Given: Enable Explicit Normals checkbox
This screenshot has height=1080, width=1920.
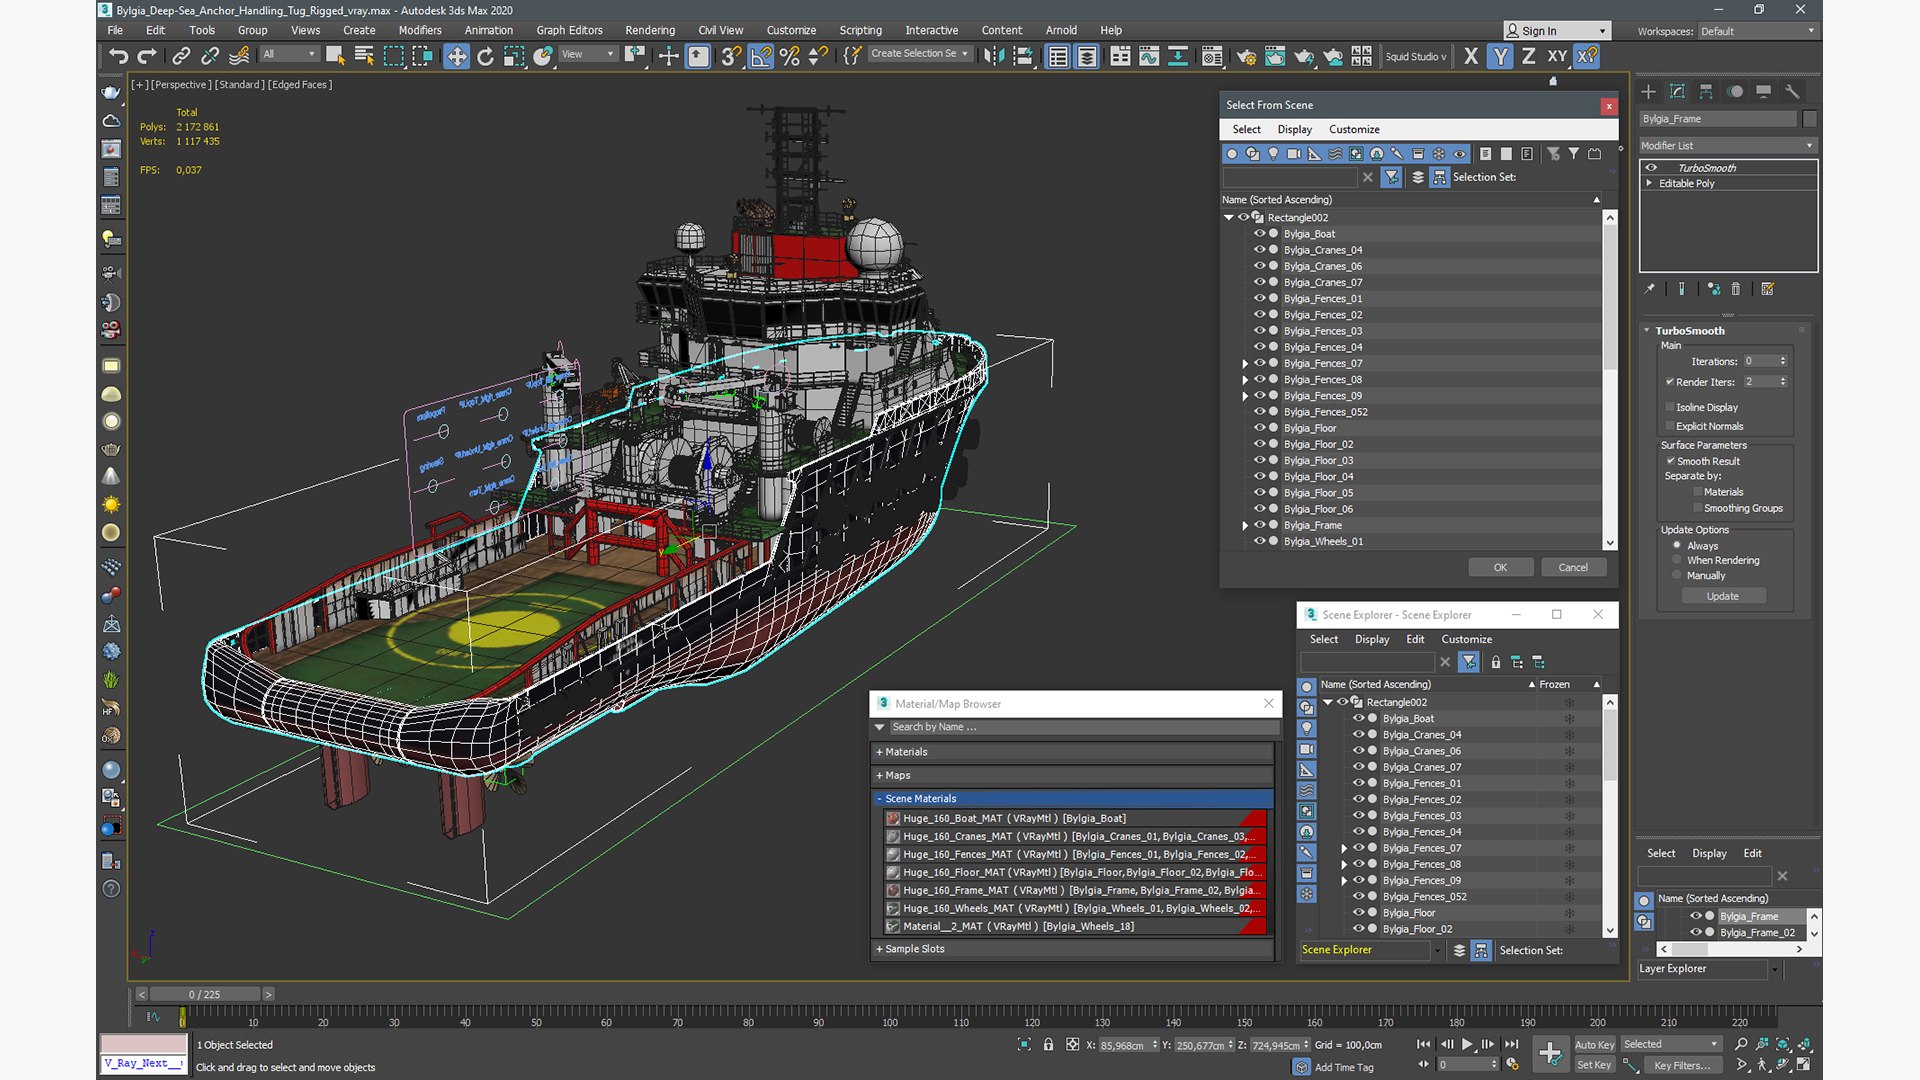Looking at the screenshot, I should (x=1669, y=426).
